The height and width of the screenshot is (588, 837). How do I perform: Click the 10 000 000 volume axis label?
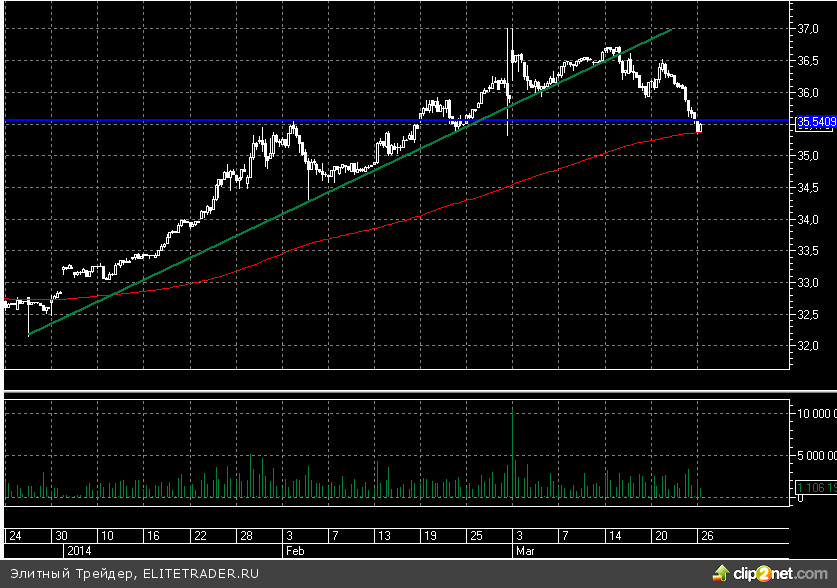click(x=814, y=412)
